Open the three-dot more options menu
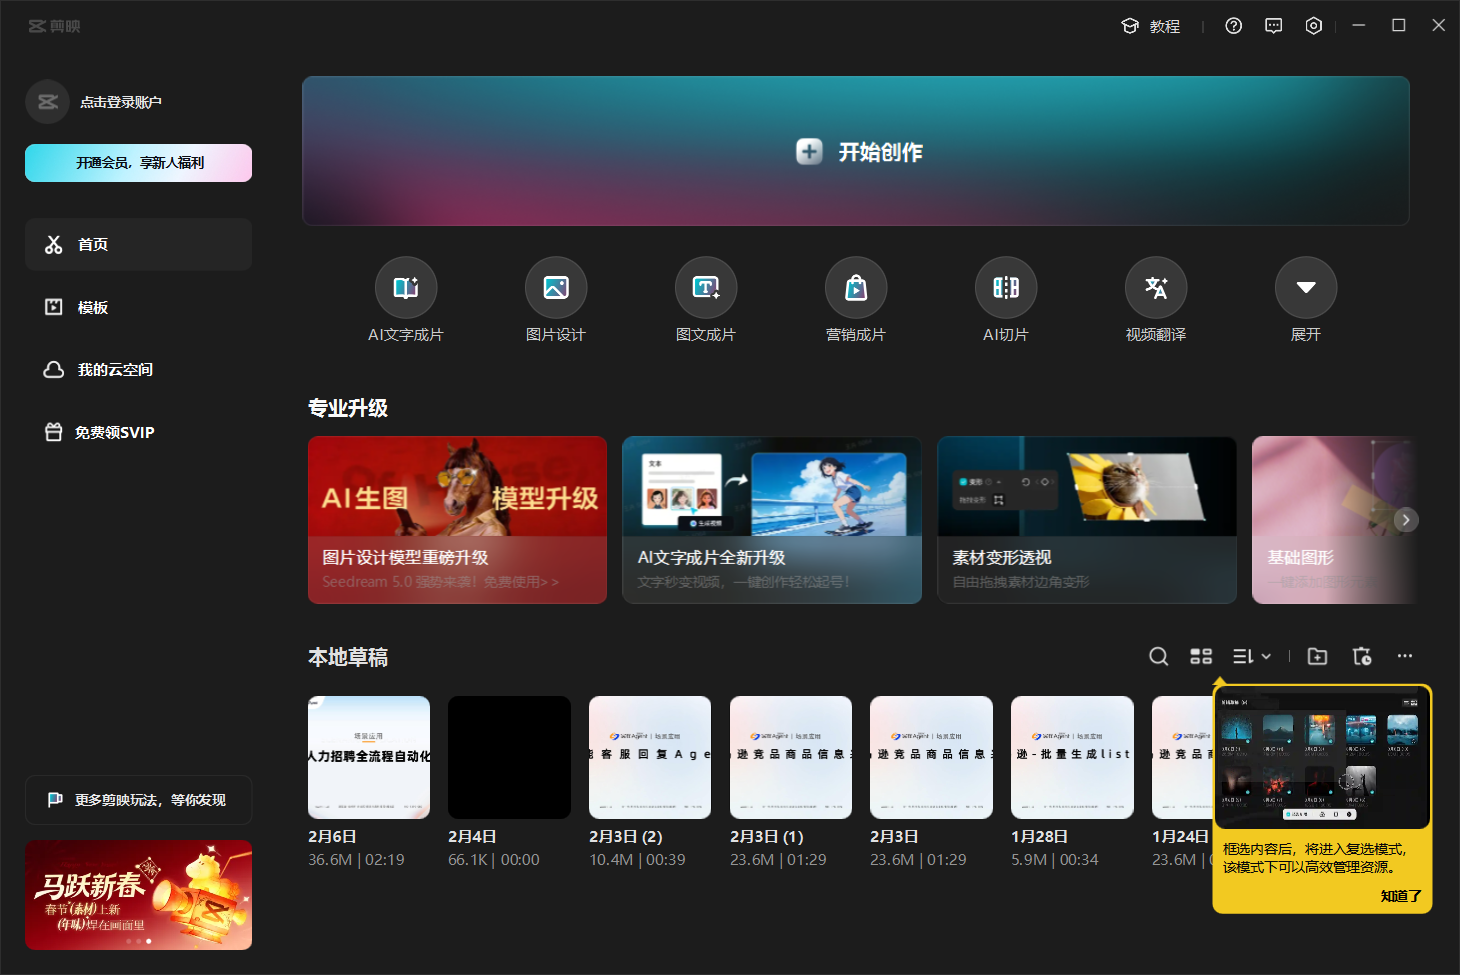The height and width of the screenshot is (975, 1460). 1405,656
